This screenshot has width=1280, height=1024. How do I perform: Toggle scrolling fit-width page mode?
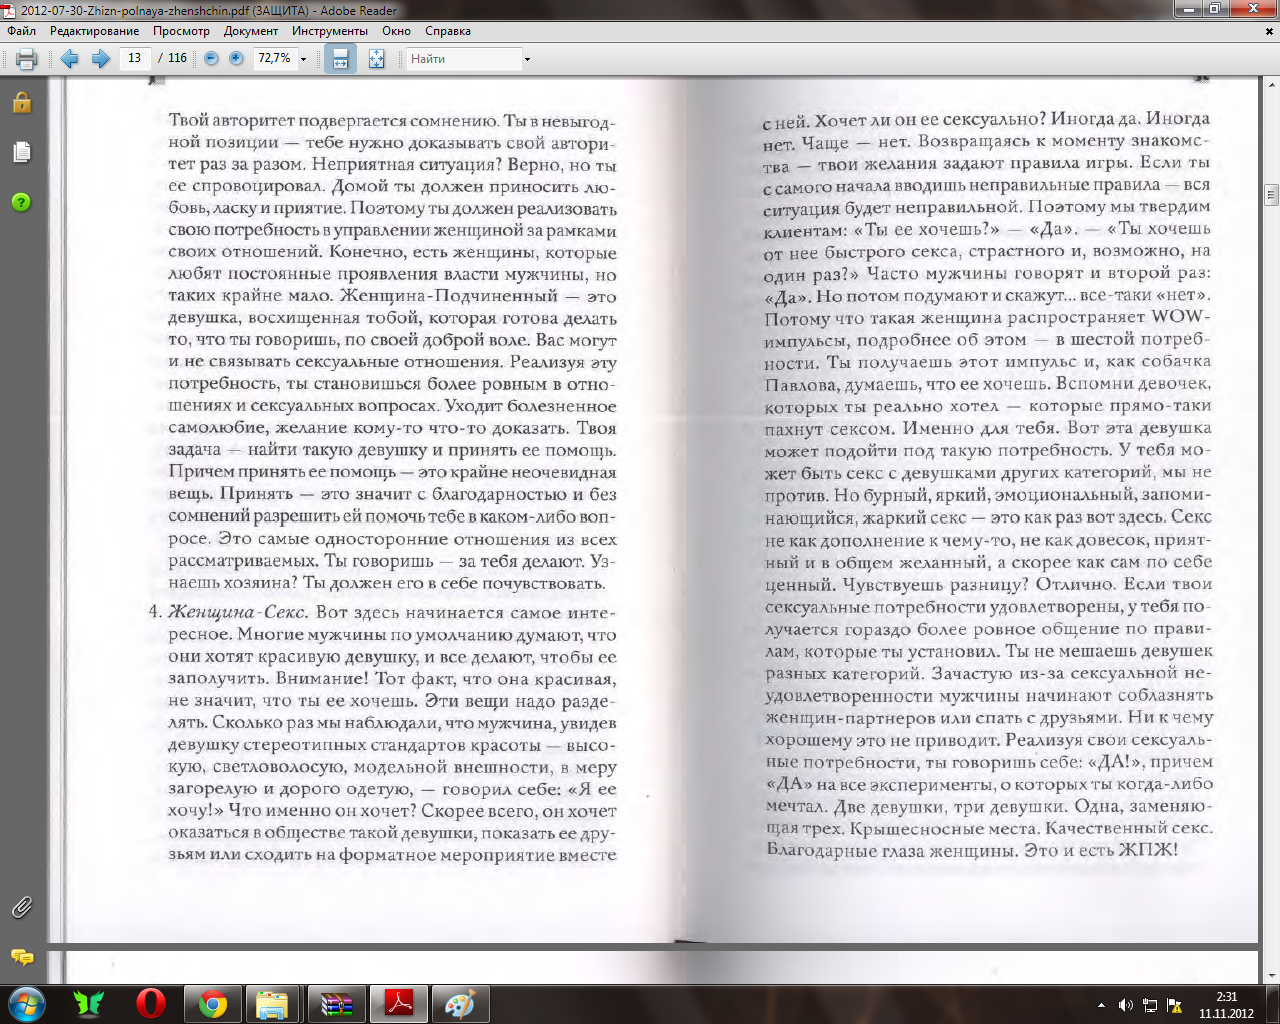coord(340,59)
